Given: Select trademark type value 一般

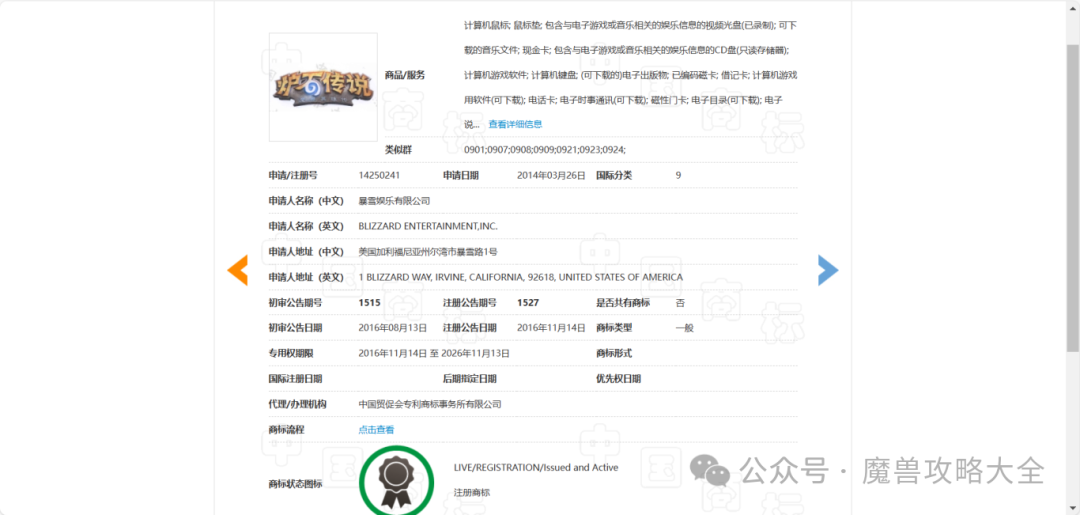Looking at the screenshot, I should coord(685,328).
